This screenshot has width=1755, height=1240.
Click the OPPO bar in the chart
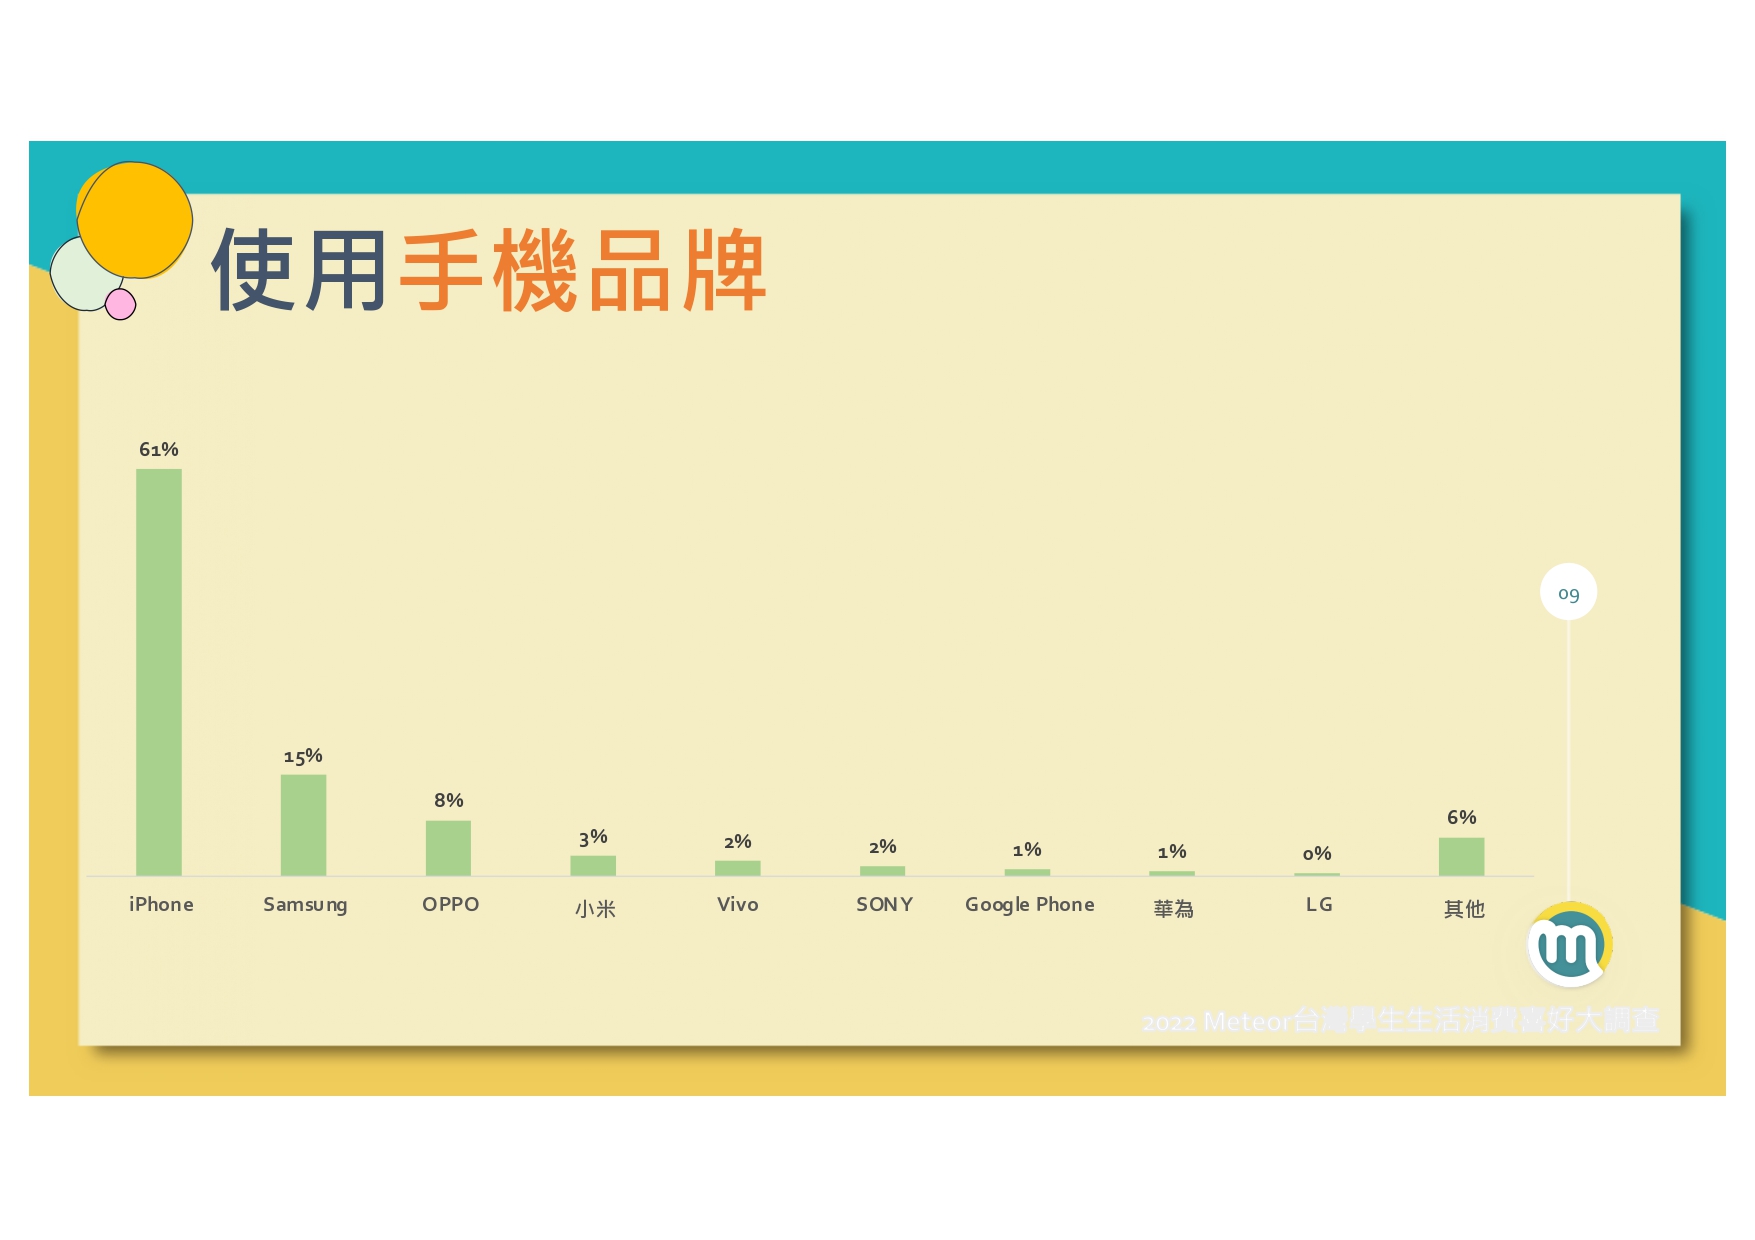pyautogui.click(x=448, y=848)
